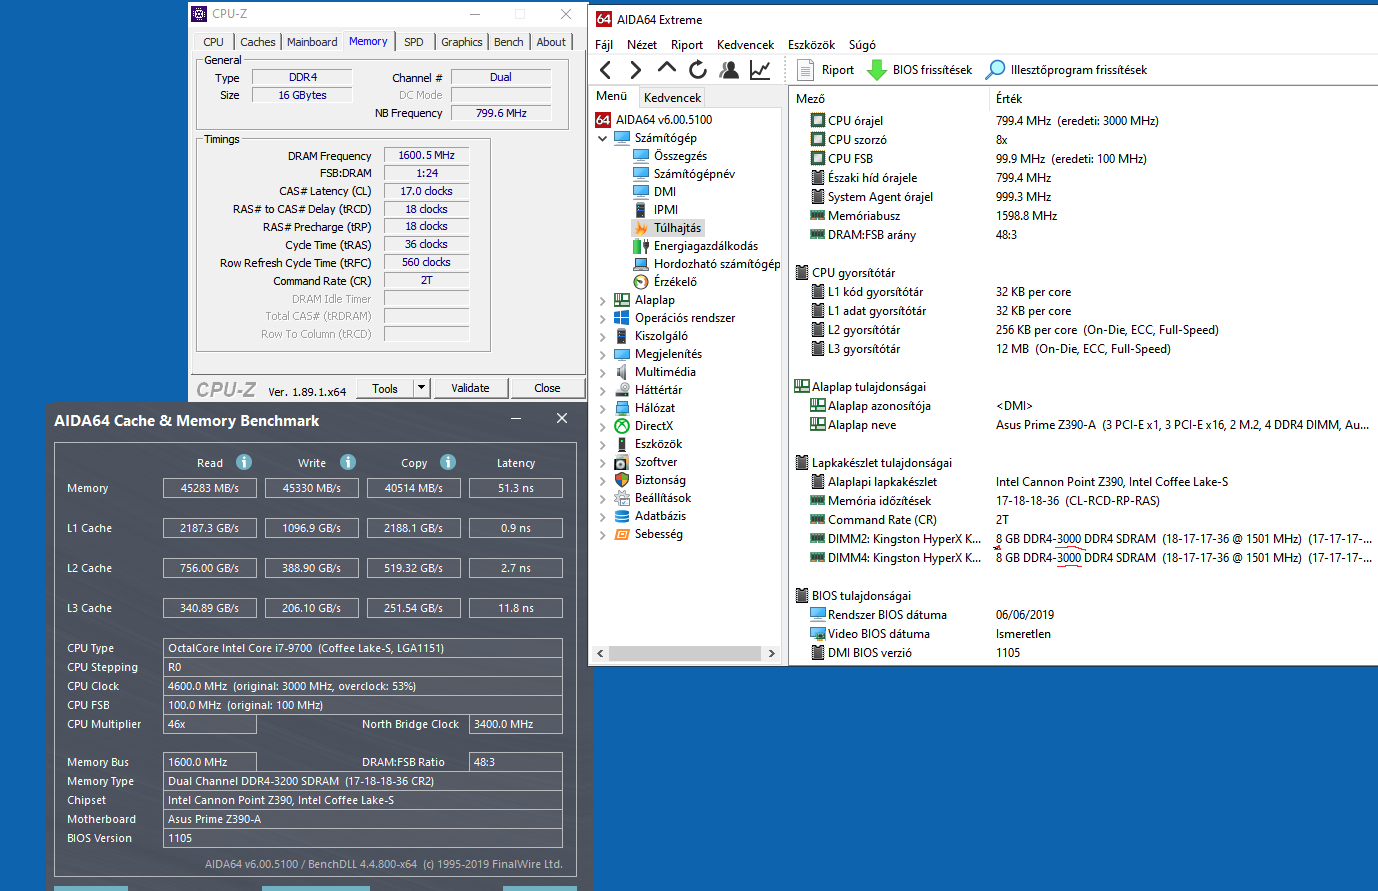
Task: Open the AIDA64 user/favorites toolbar icon
Action: point(729,69)
